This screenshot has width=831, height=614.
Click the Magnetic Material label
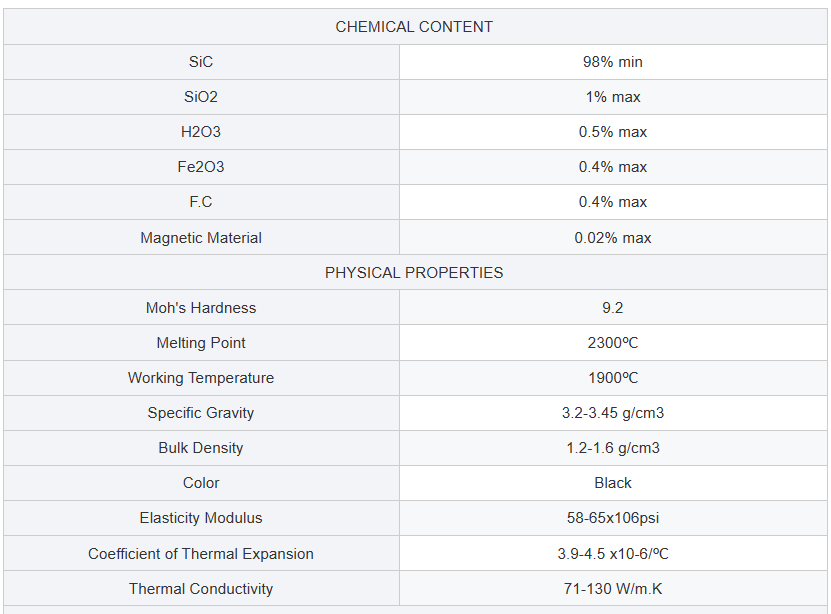coord(201,238)
